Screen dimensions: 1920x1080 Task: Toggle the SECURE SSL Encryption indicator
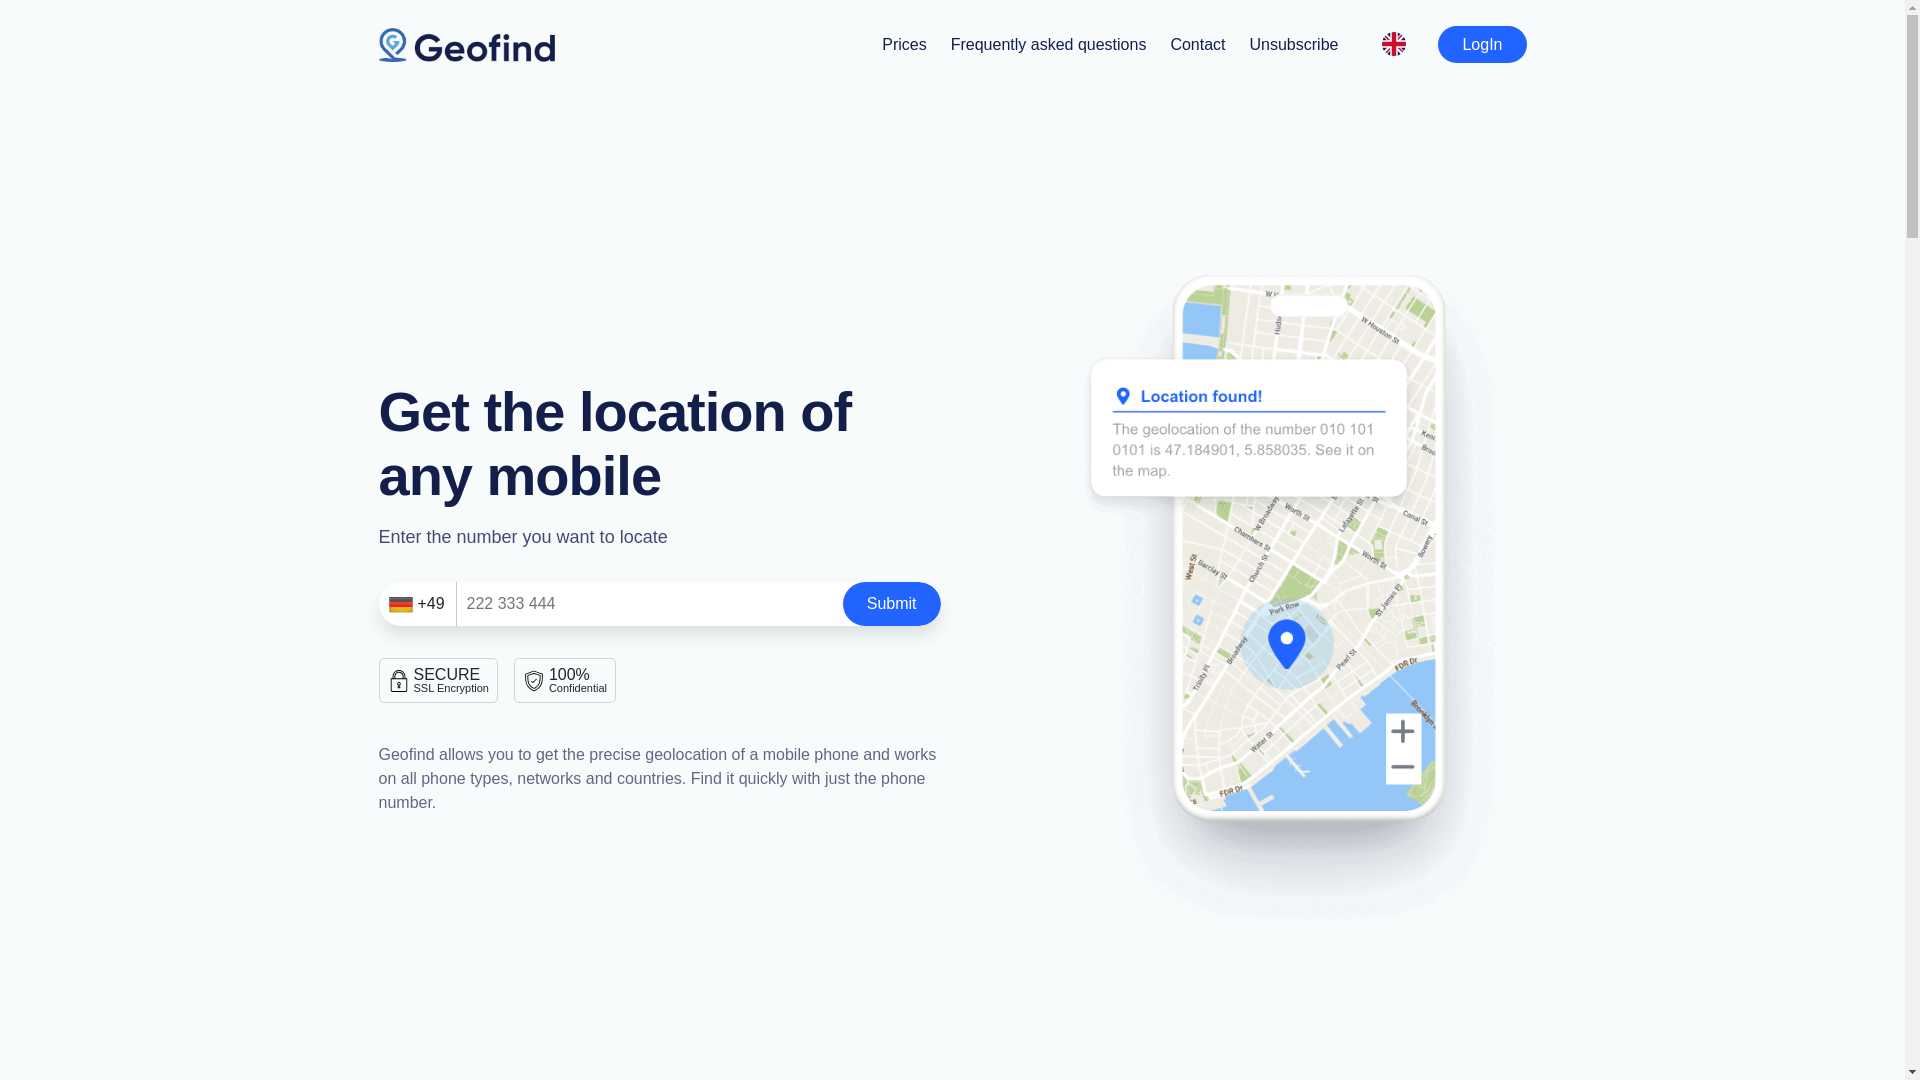click(x=438, y=680)
